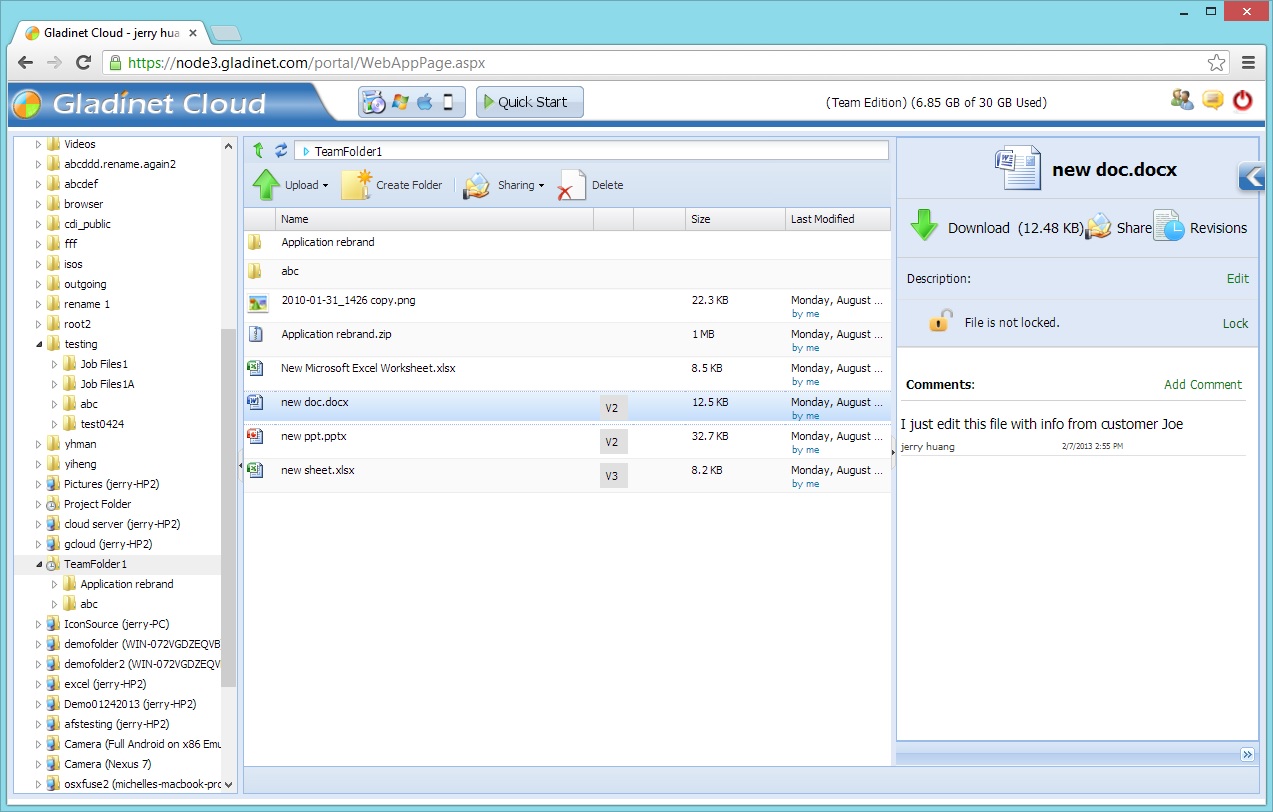Click the red power logout icon

click(1242, 100)
